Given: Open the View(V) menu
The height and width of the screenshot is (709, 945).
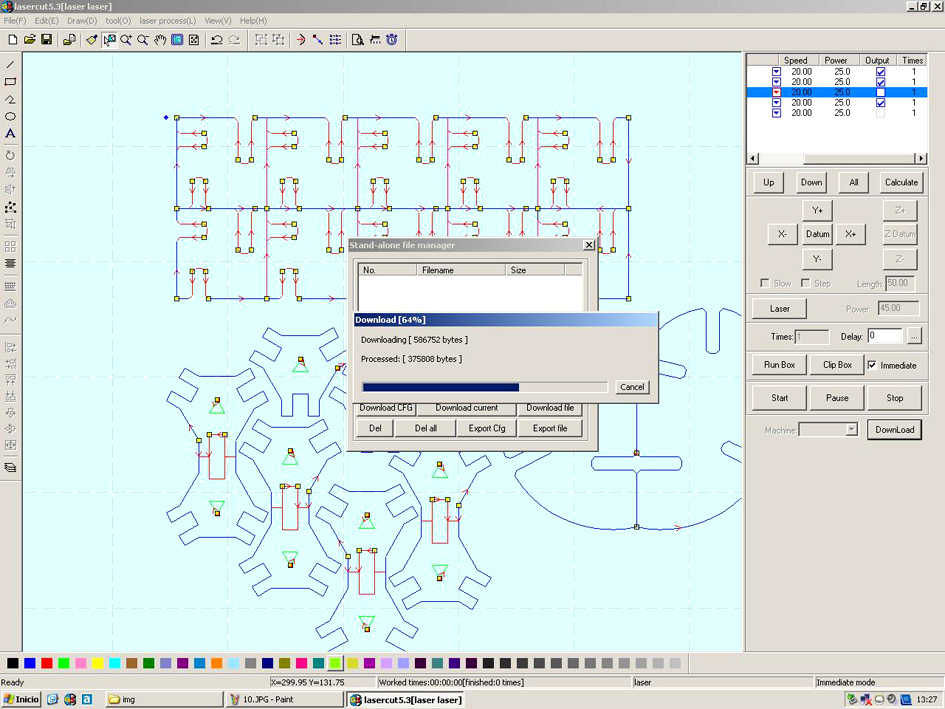Looking at the screenshot, I should tap(218, 20).
